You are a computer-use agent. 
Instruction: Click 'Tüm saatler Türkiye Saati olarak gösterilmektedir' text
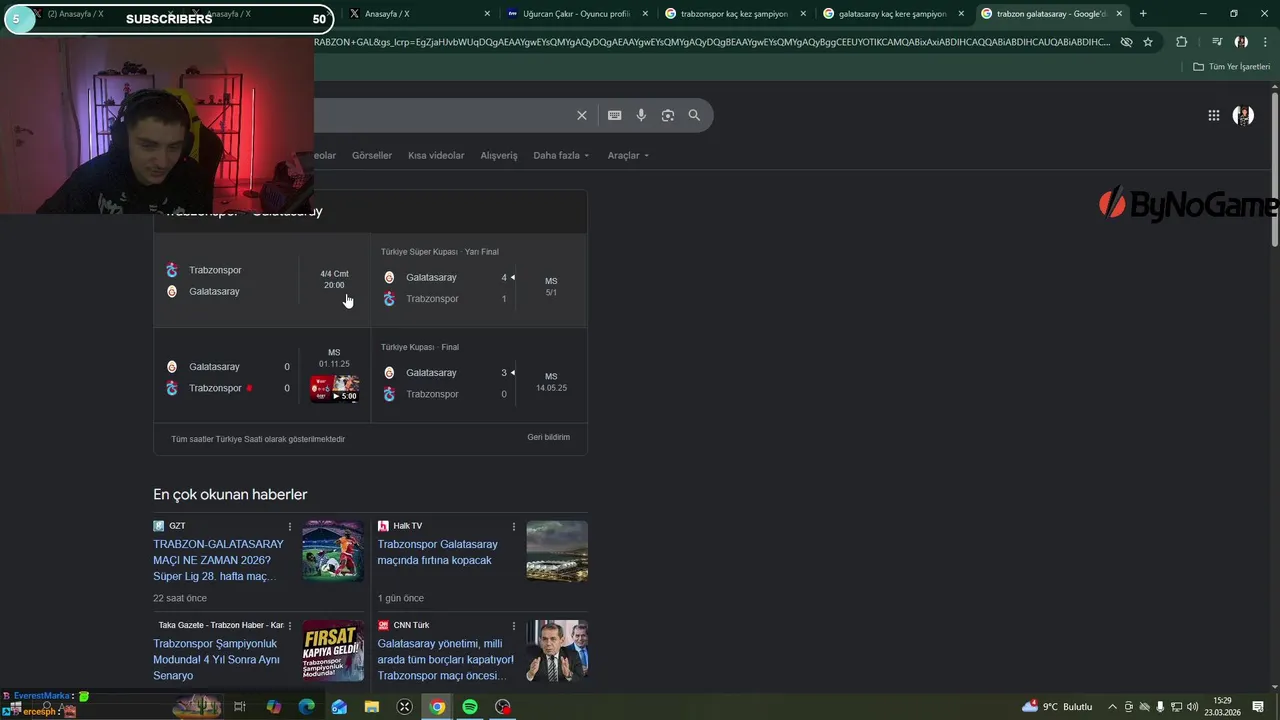(x=258, y=439)
